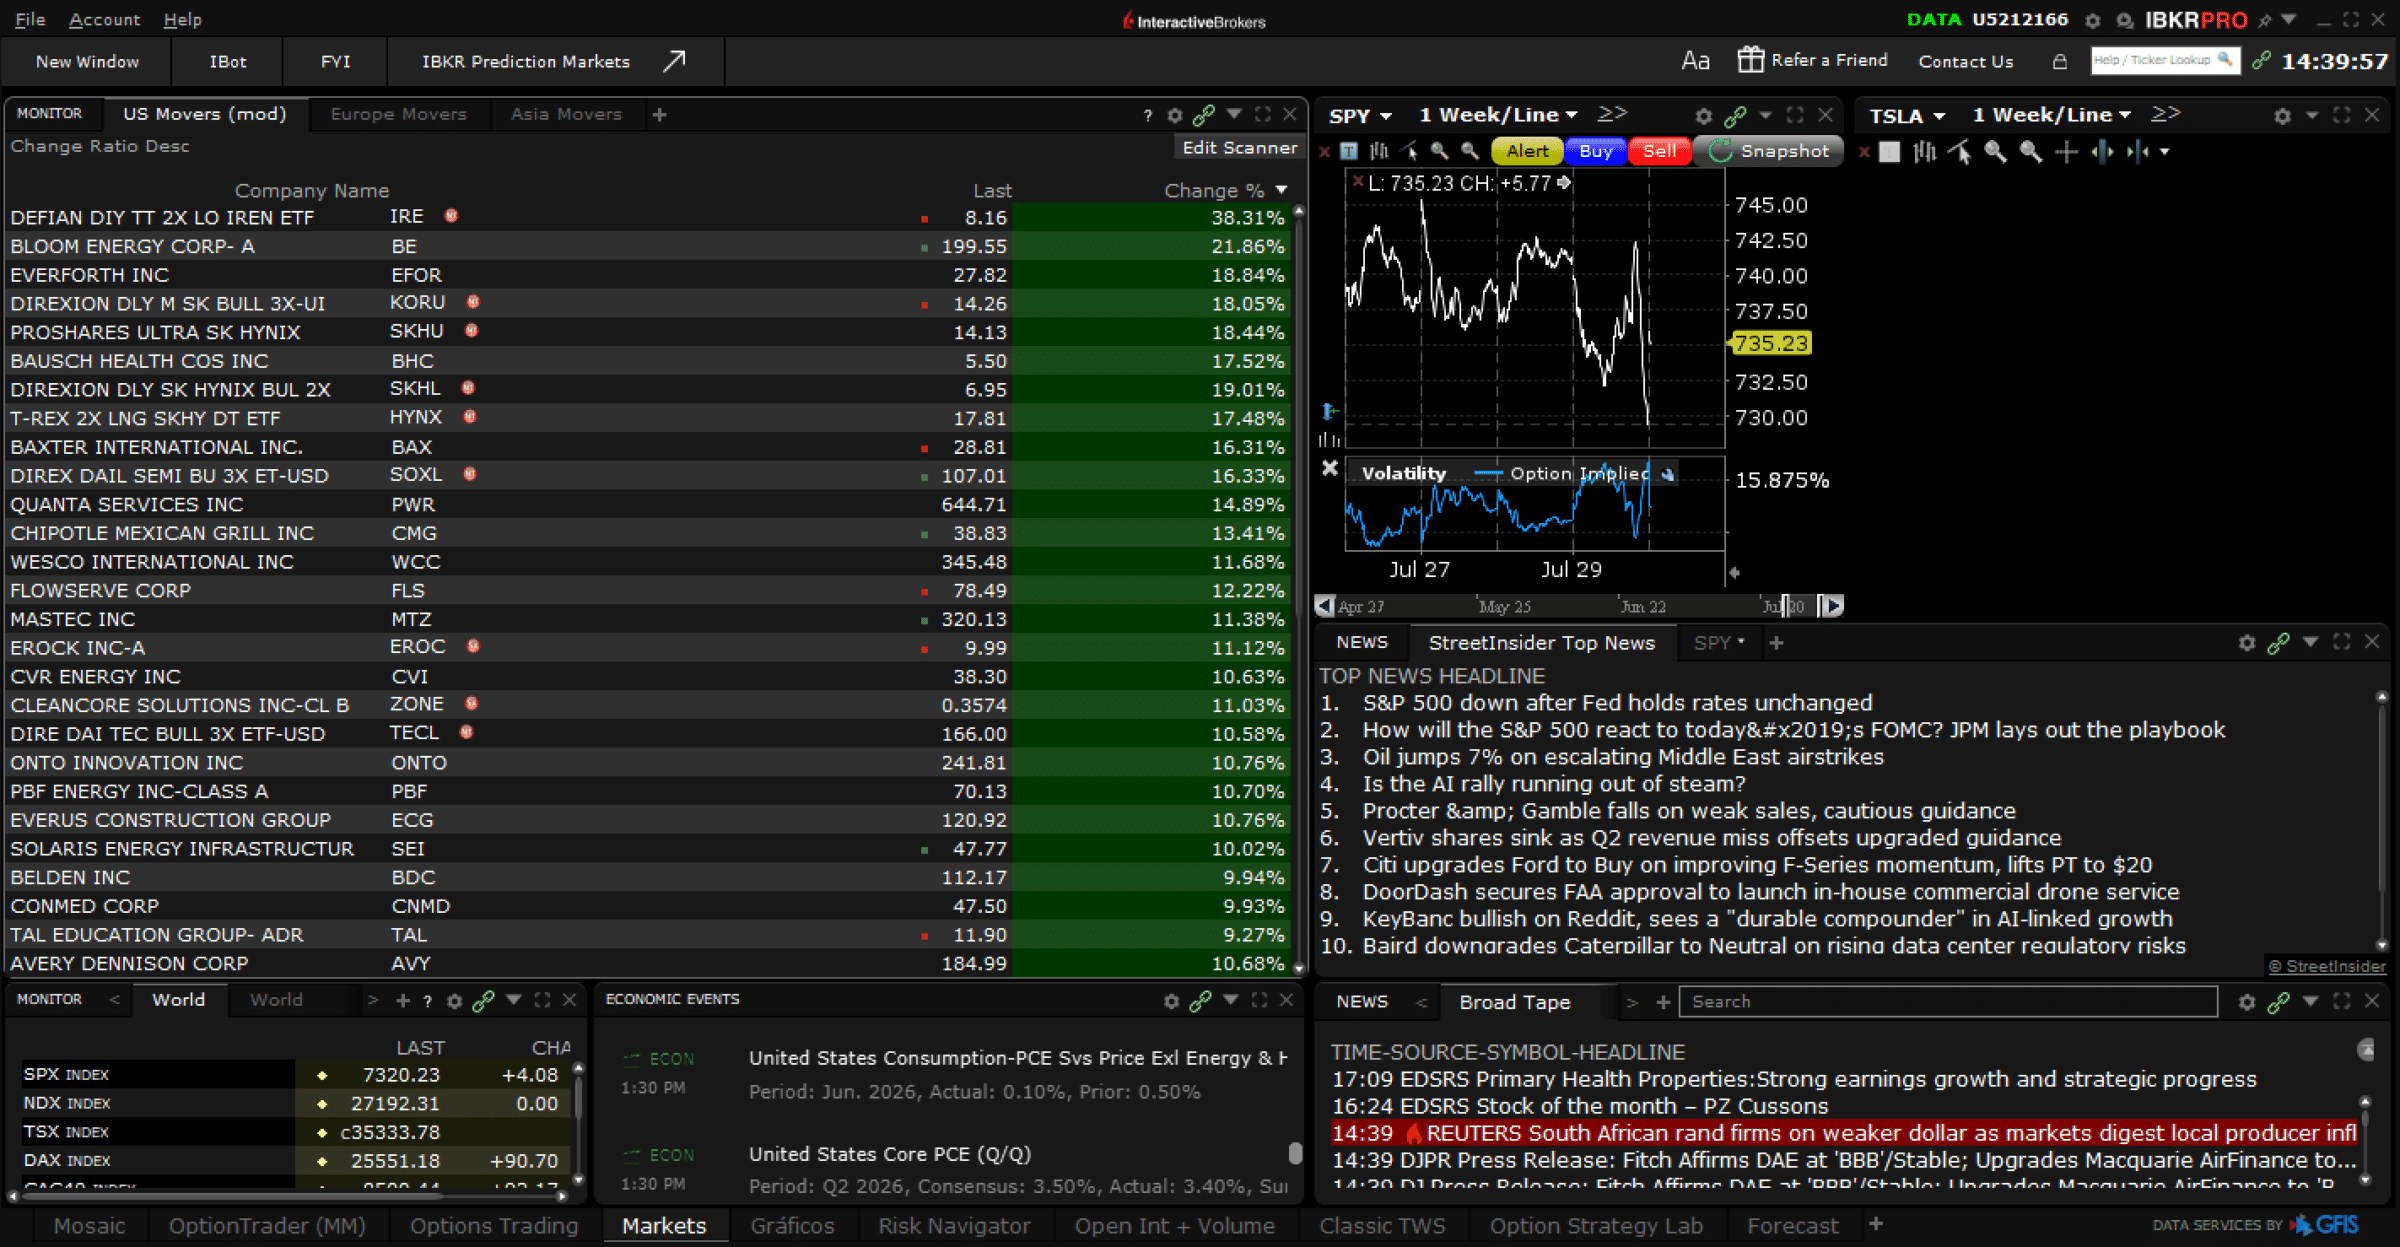The image size is (2400, 1247).
Task: Add a new tab in US Movers monitor
Action: coord(660,115)
